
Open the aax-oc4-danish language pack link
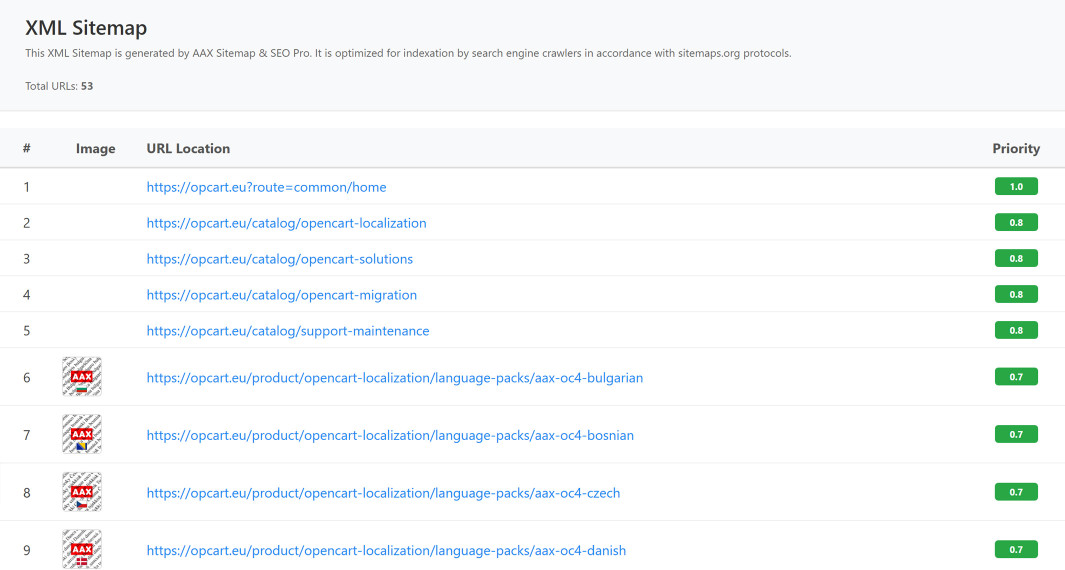tap(386, 550)
